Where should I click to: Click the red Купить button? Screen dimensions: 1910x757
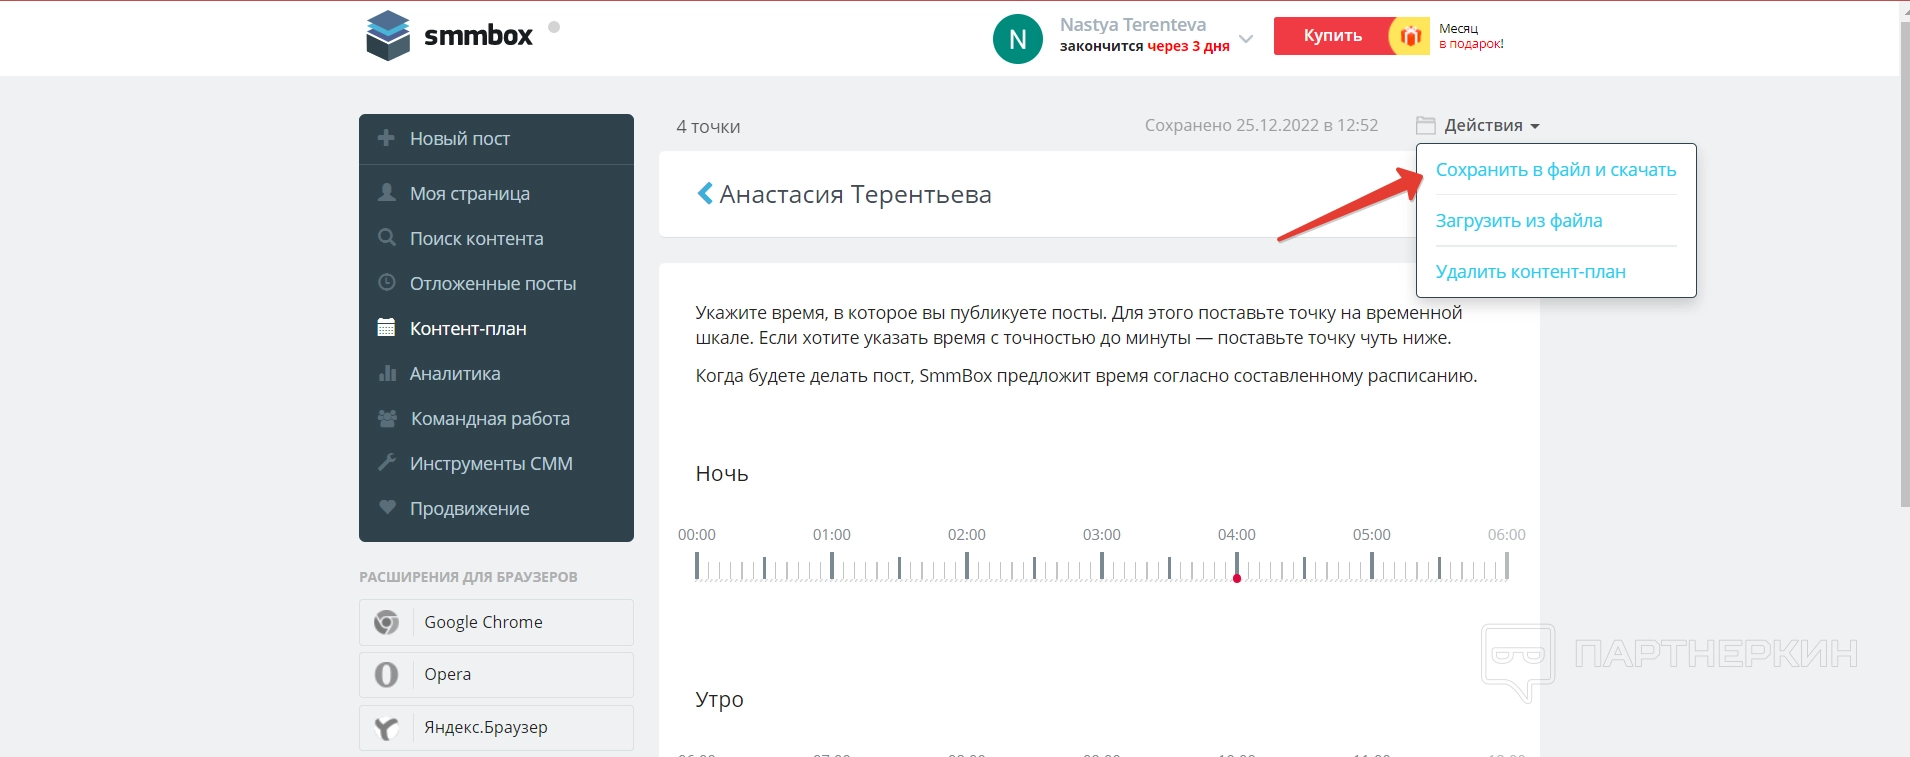pyautogui.click(x=1332, y=36)
